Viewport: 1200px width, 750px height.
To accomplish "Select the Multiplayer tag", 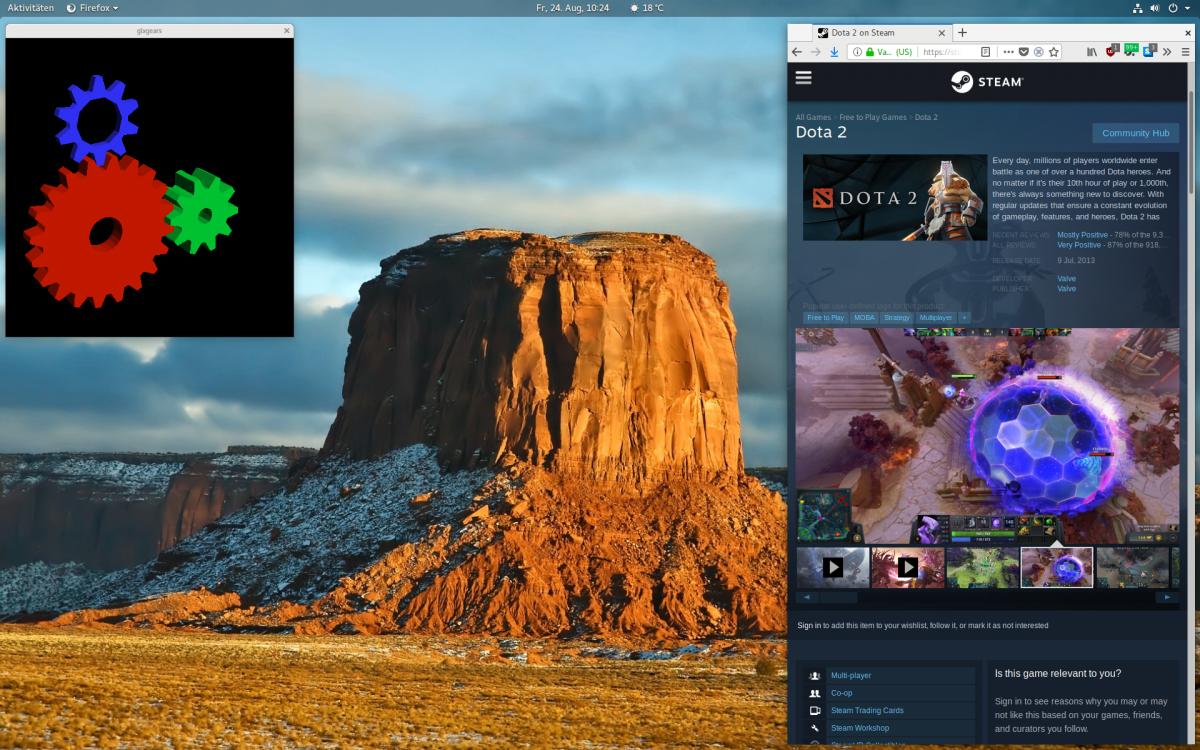I will [x=935, y=318].
